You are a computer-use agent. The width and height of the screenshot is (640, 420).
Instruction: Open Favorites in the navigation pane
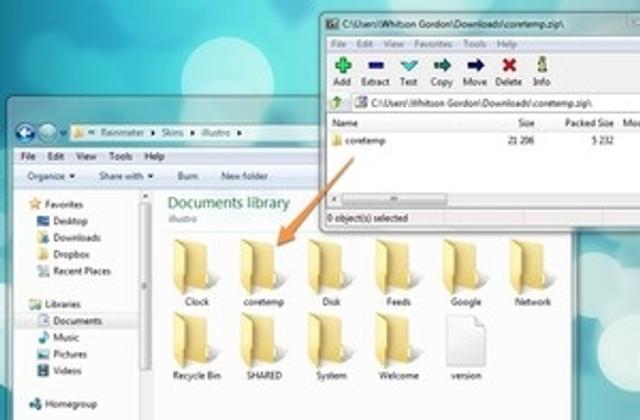[56, 204]
